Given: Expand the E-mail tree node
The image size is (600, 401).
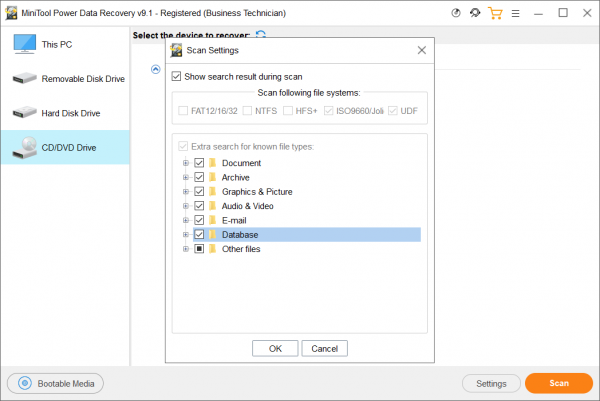Looking at the screenshot, I should [x=186, y=220].
